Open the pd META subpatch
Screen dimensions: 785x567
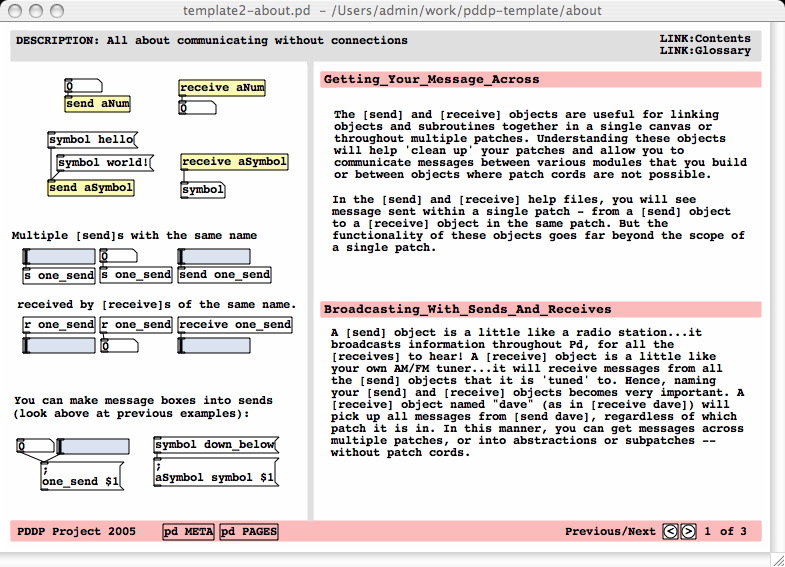[x=189, y=531]
